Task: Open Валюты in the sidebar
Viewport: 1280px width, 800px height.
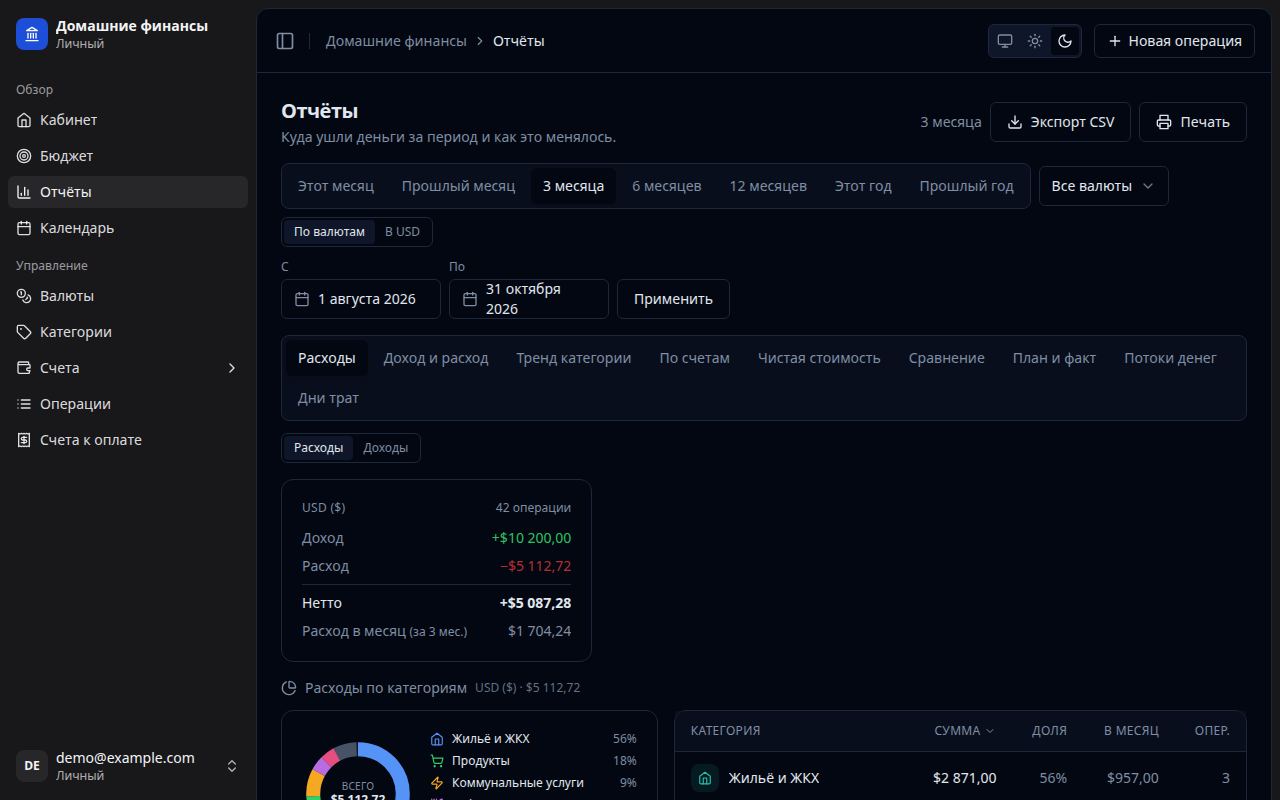Action: tap(128, 296)
